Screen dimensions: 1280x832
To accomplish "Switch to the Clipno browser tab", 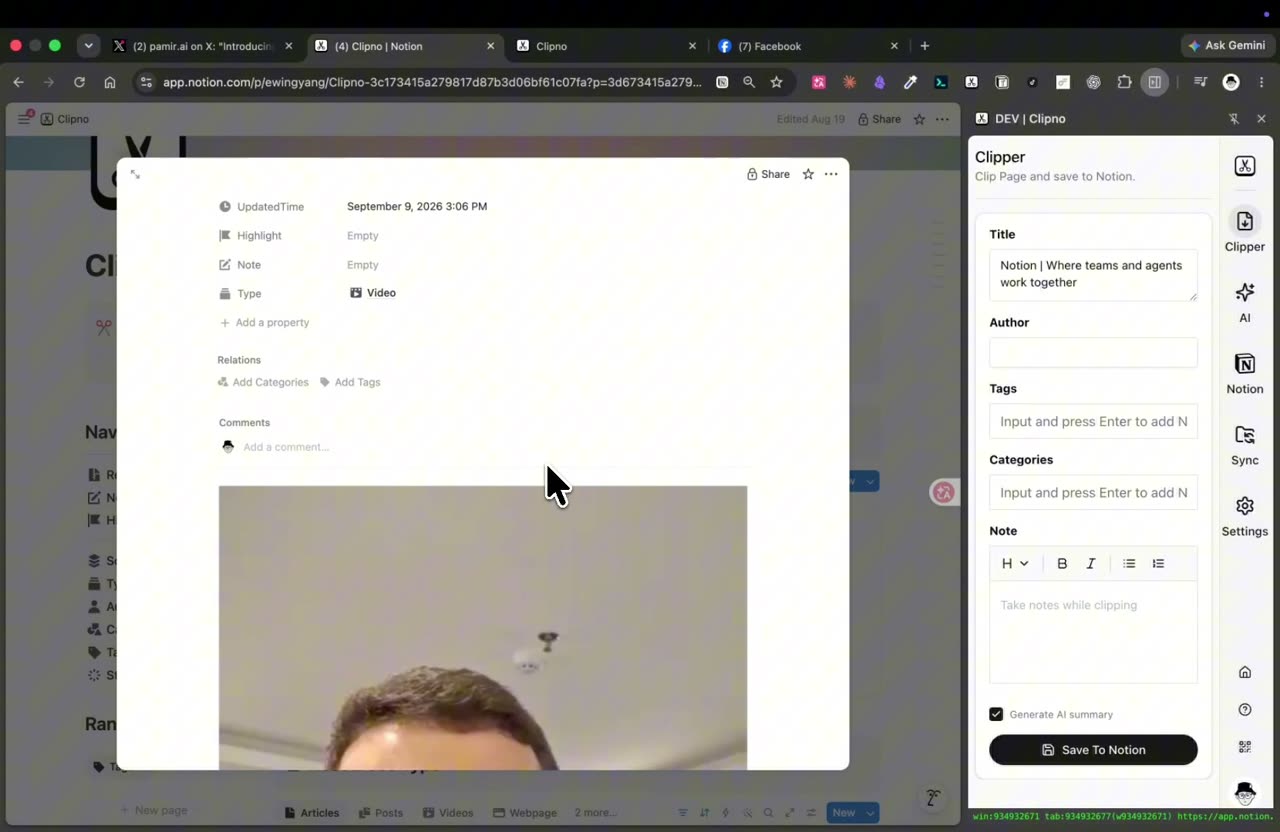I will point(606,46).
